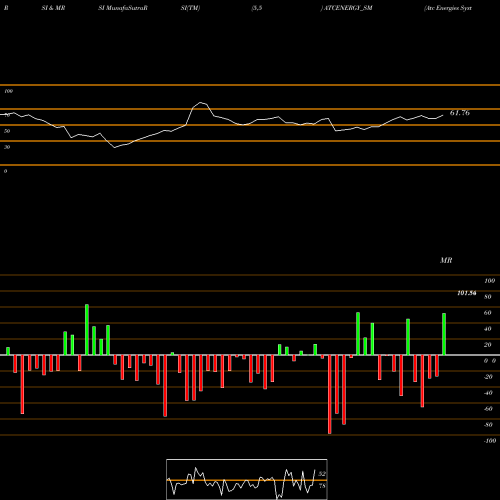The image size is (500, 500).
Task: Click the 50 label on RSI axis
Action: (x=7, y=131)
